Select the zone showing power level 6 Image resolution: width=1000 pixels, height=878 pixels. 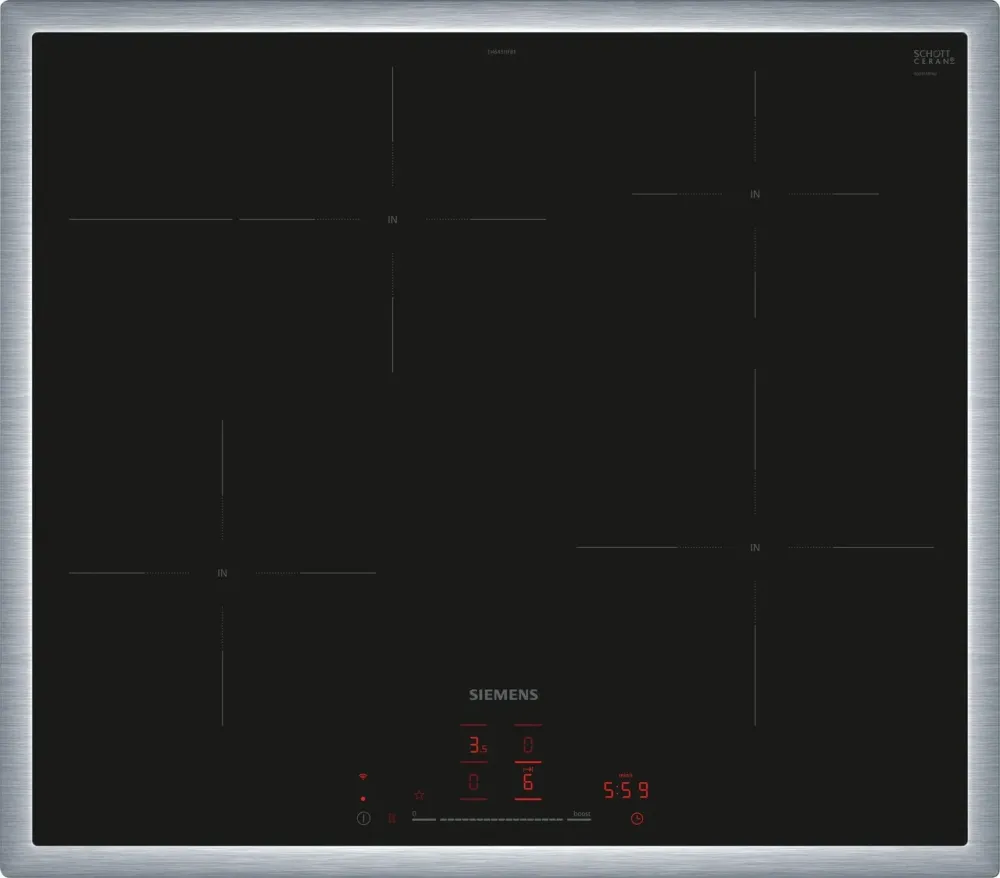tap(528, 782)
